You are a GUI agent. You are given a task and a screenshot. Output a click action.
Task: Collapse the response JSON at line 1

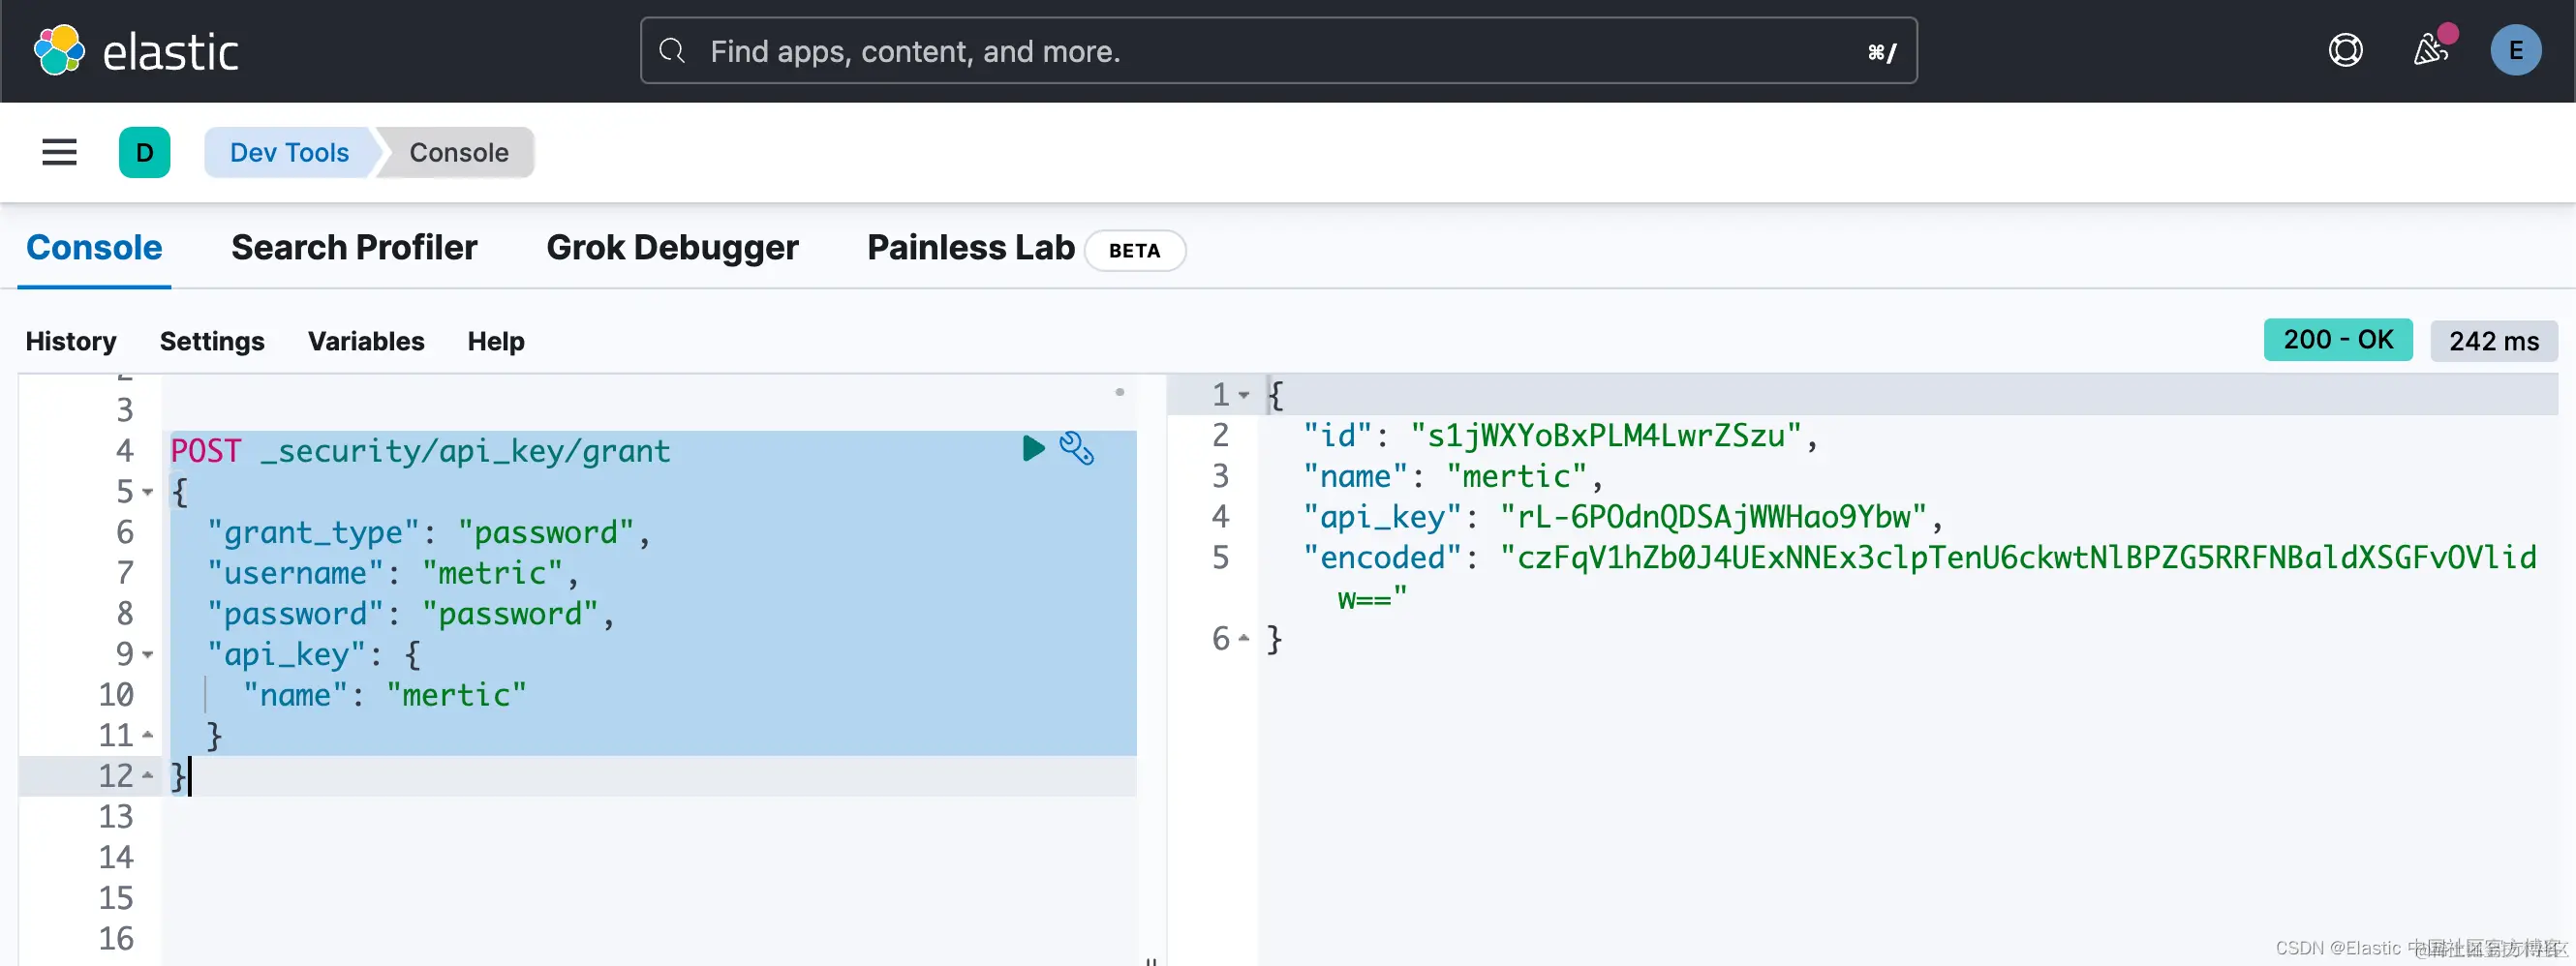point(1244,395)
